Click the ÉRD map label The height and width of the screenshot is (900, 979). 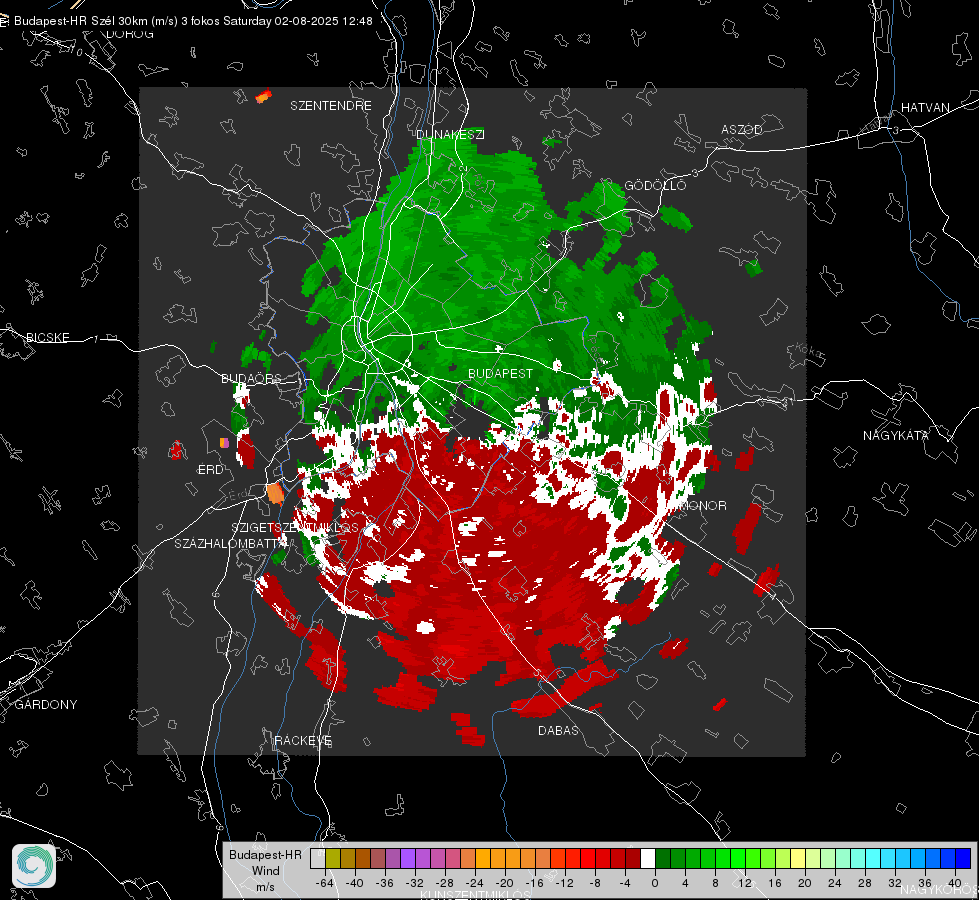(x=210, y=470)
